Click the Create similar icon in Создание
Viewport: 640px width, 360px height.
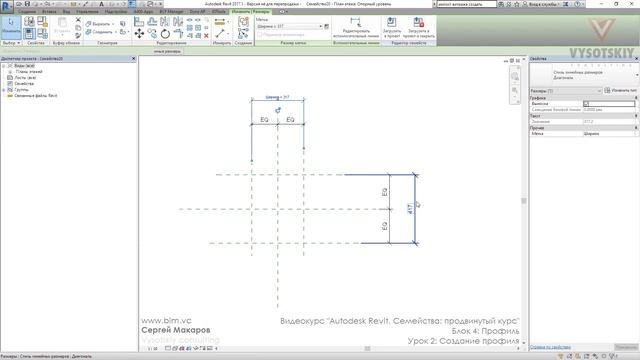click(x=243, y=33)
